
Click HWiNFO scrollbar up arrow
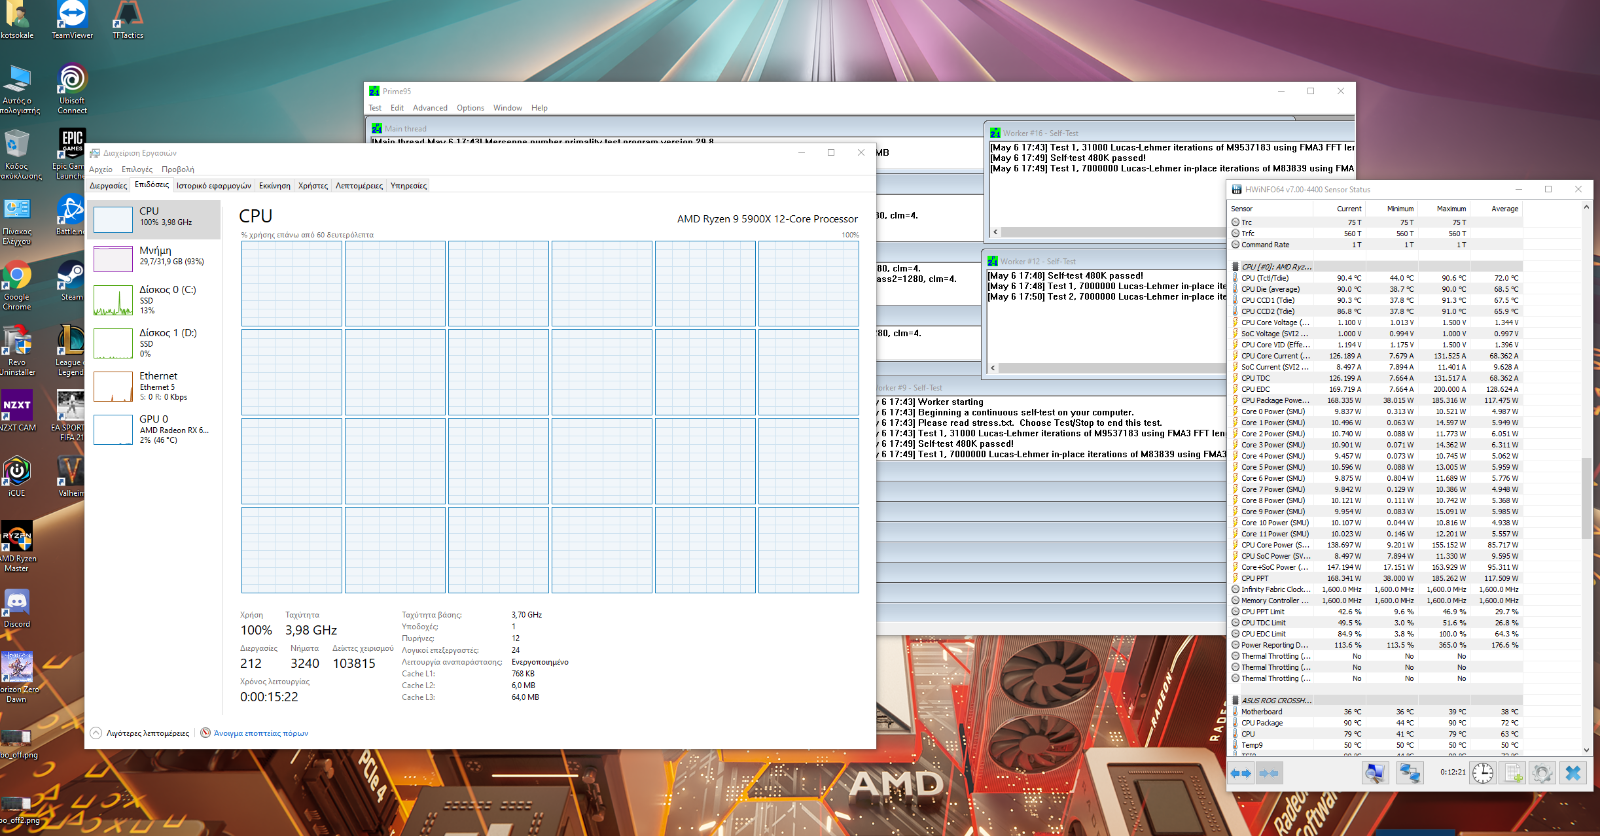pos(1586,207)
